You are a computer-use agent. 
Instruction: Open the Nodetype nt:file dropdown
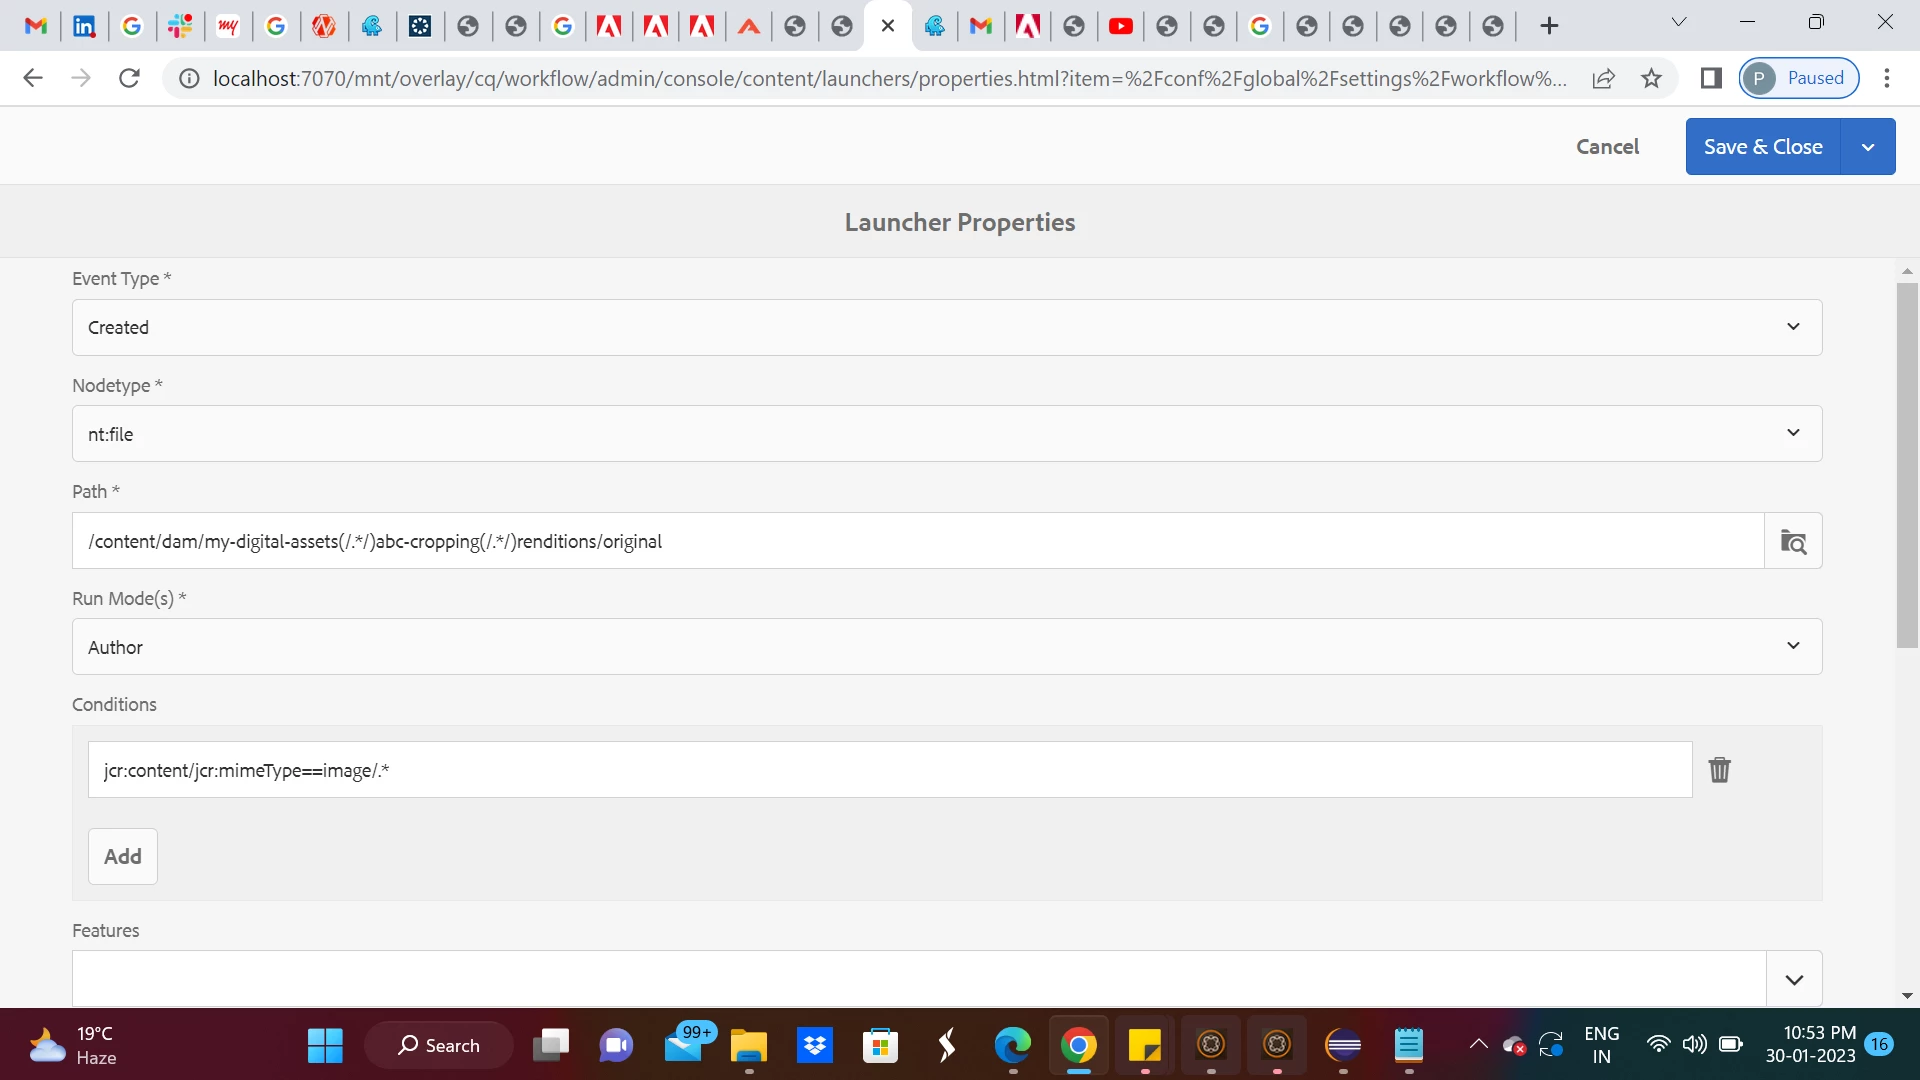(x=1793, y=433)
